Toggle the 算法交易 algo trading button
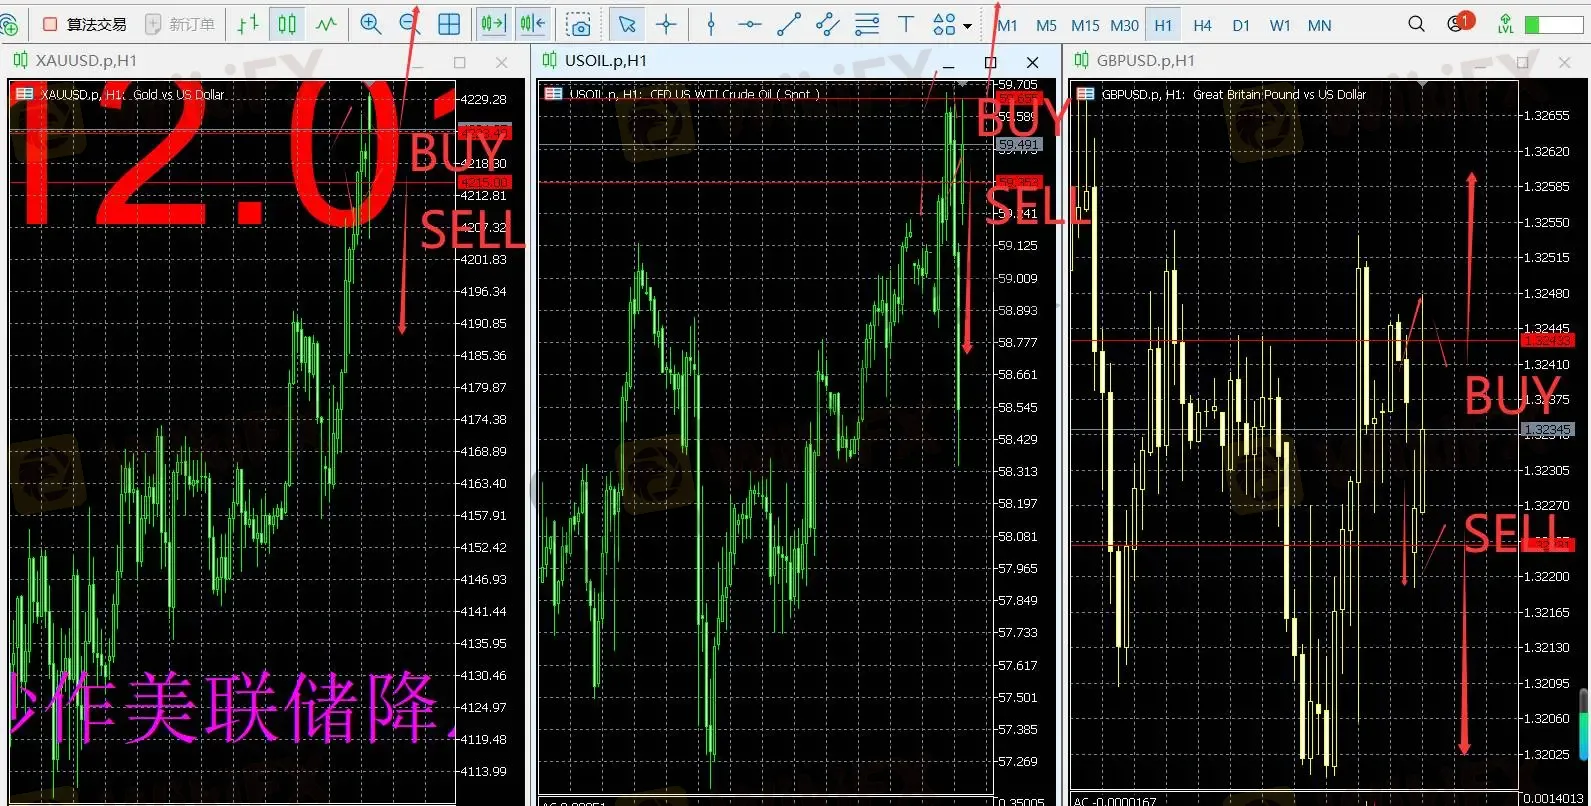 pos(84,24)
